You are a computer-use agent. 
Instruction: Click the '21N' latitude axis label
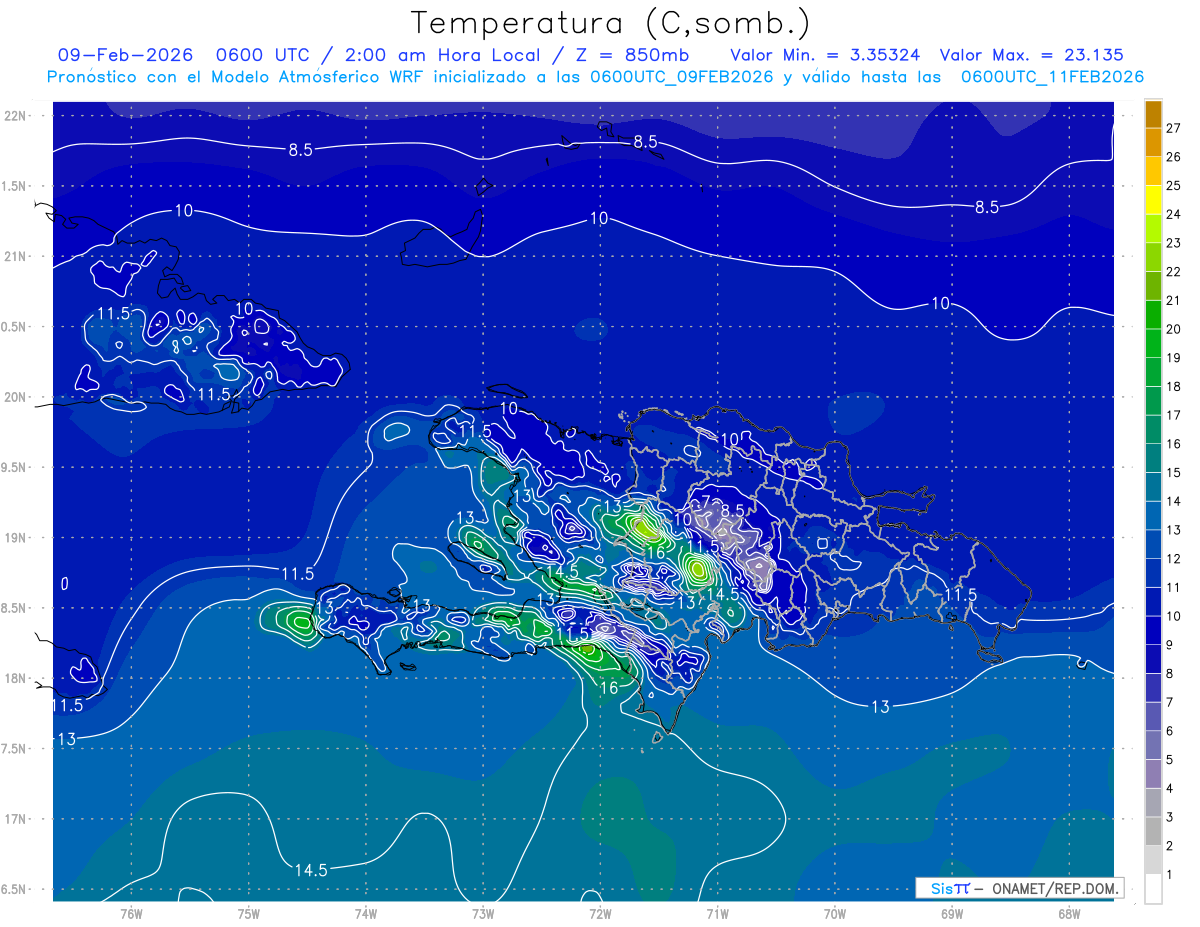[14, 256]
